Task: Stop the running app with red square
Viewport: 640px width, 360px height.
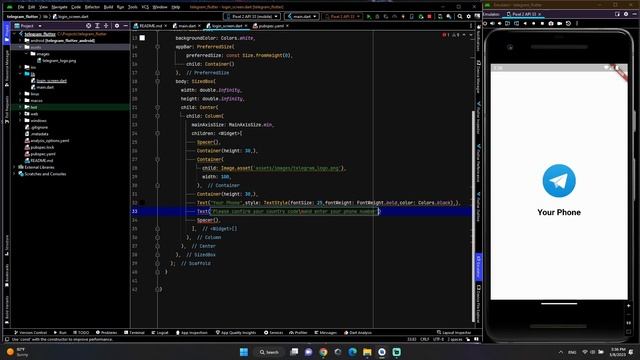Action: [x=429, y=17]
